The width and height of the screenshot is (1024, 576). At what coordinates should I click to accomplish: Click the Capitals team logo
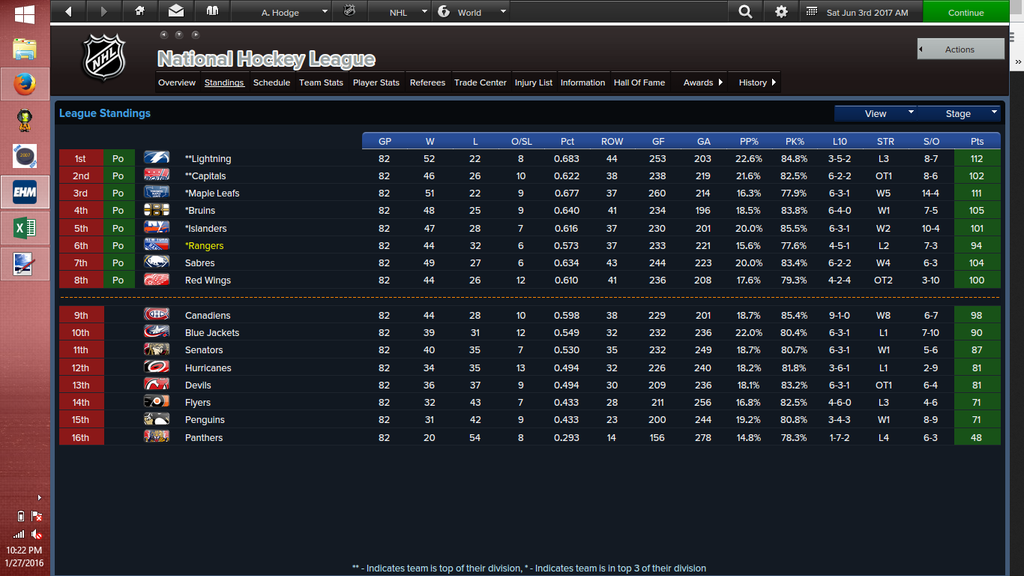coord(157,175)
